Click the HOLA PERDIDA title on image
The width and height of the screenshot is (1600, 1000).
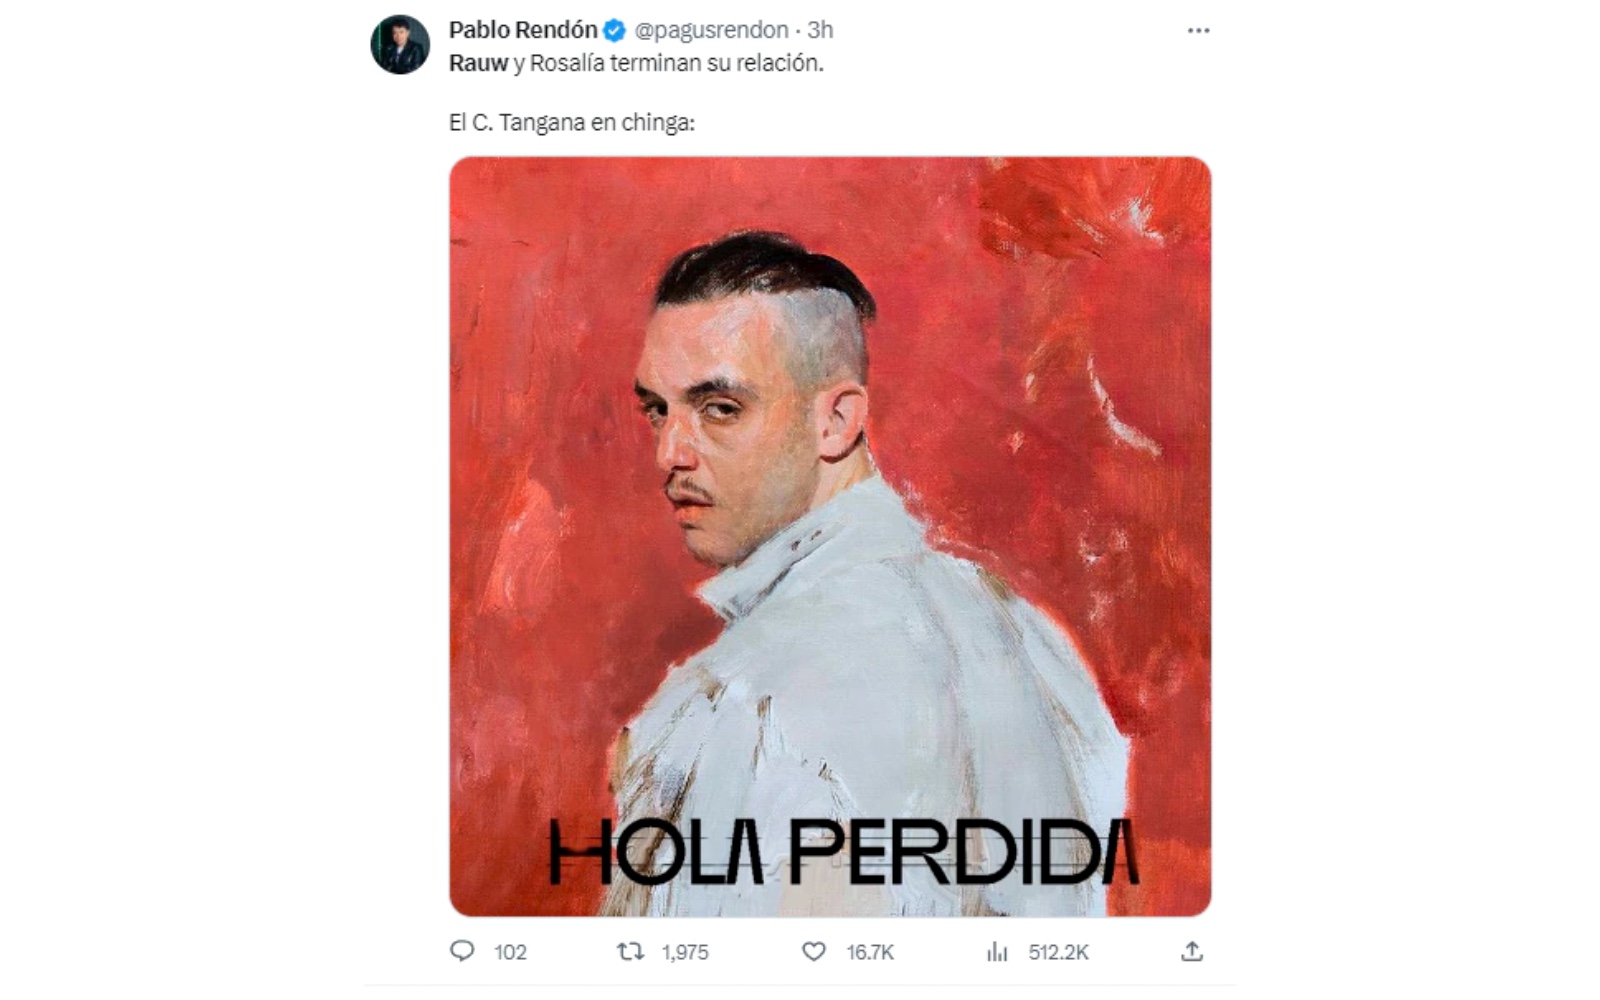pyautogui.click(x=845, y=852)
